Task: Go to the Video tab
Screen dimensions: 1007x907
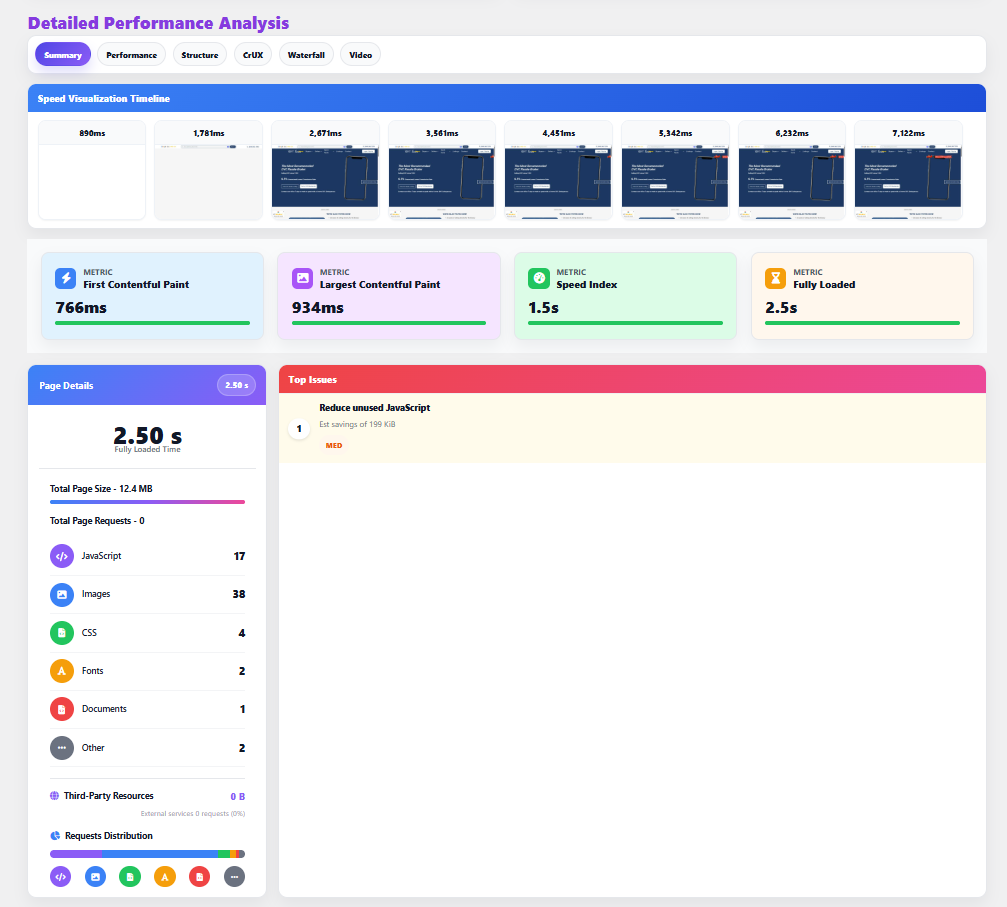Action: tap(360, 55)
